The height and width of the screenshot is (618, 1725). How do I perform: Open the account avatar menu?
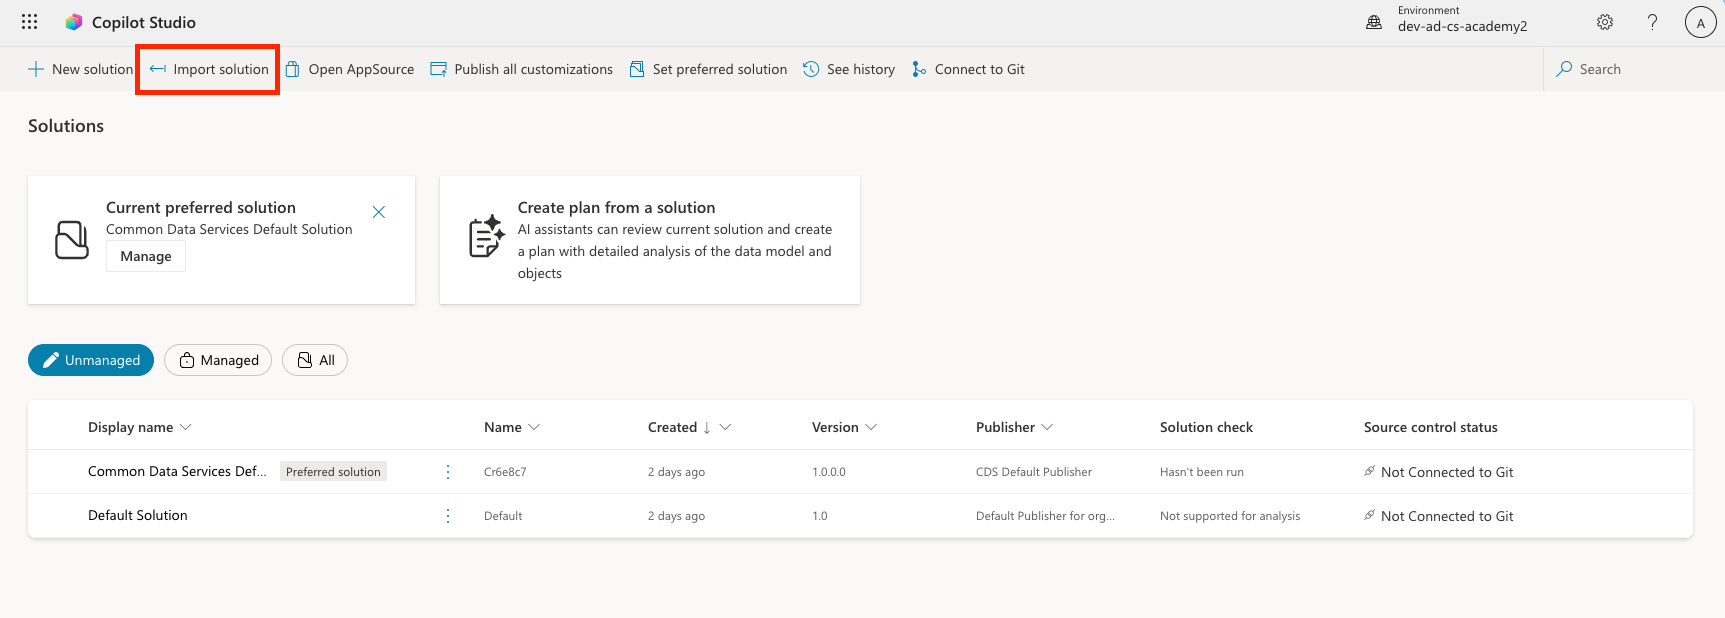point(1700,22)
